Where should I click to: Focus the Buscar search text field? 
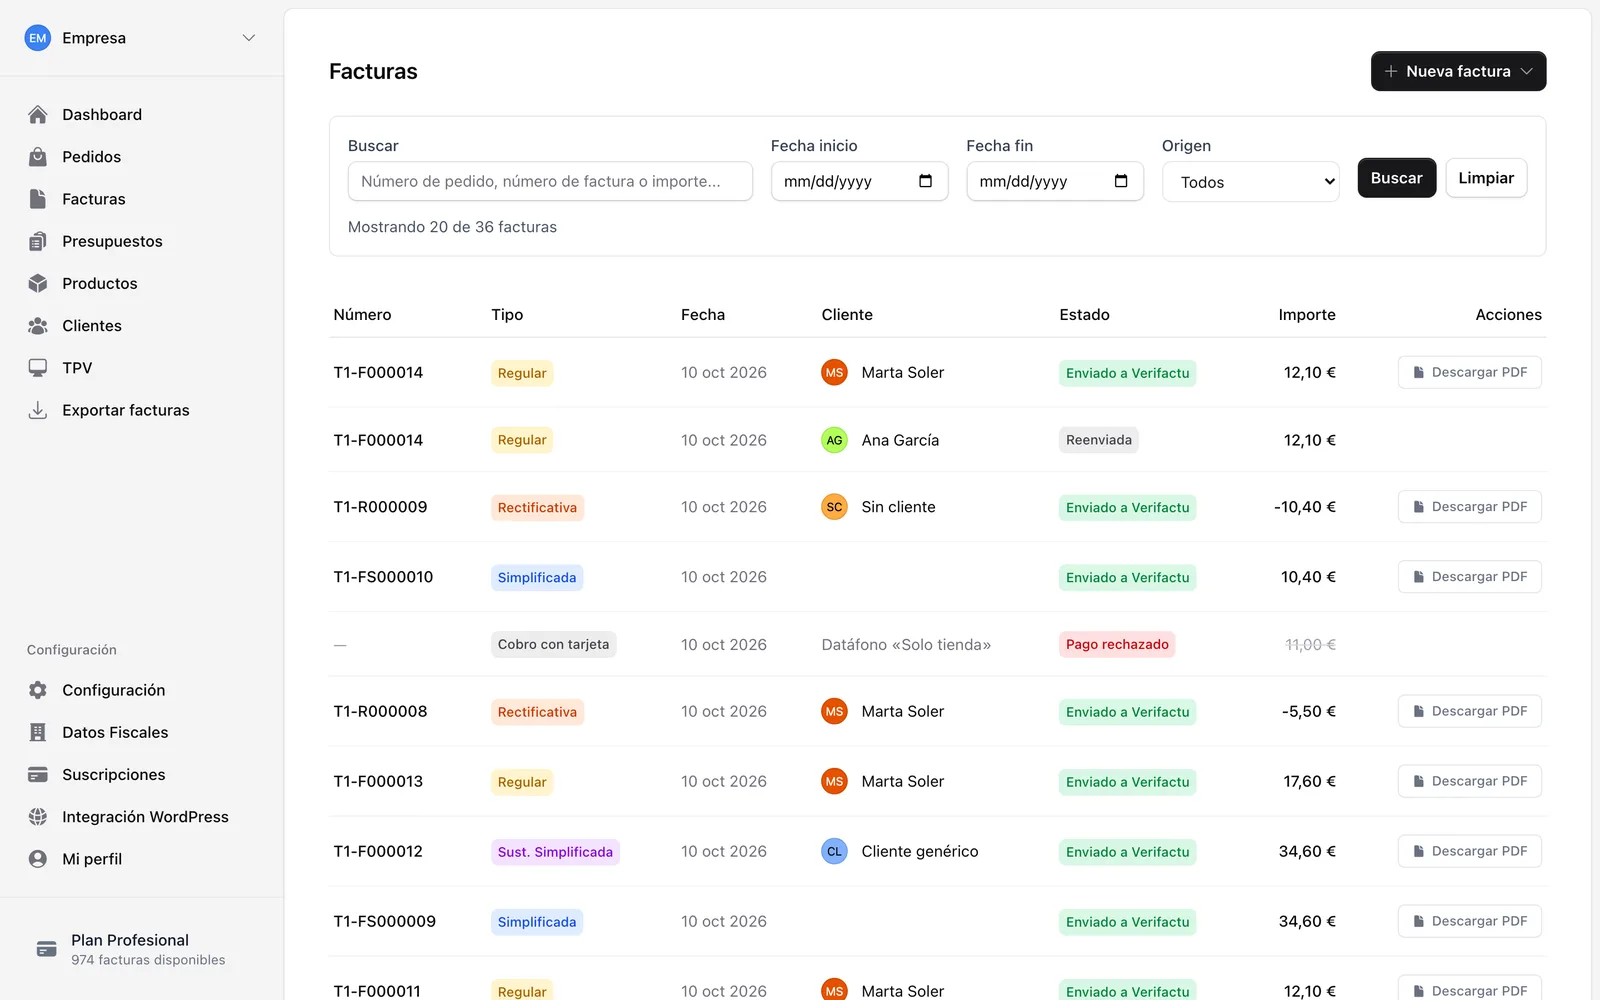(550, 181)
